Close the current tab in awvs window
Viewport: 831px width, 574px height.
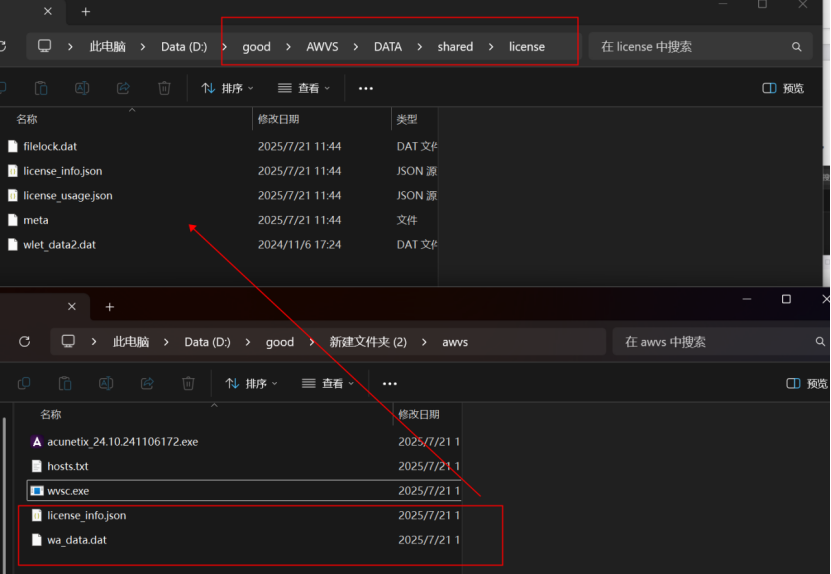(x=72, y=306)
